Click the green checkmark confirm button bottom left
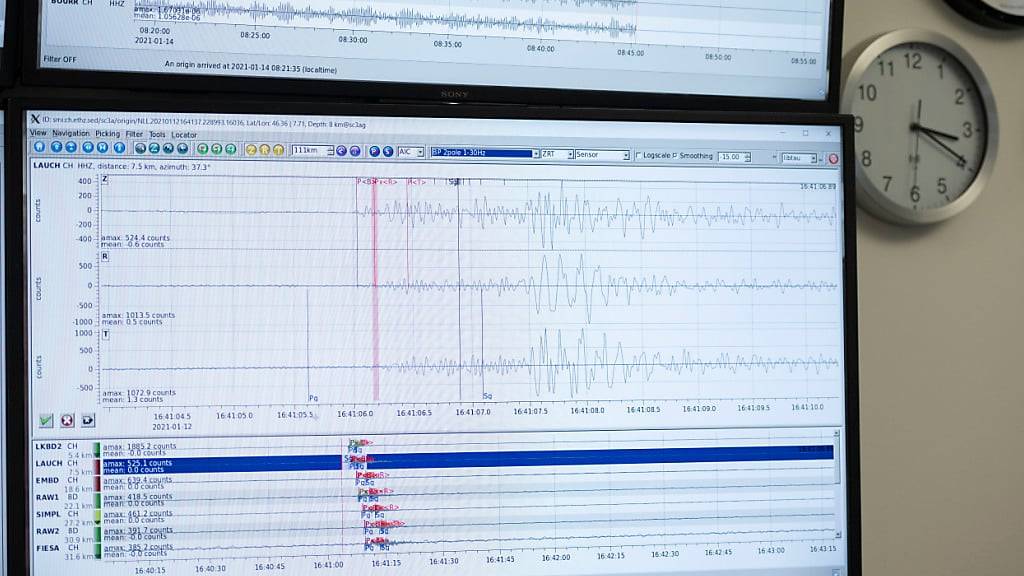Image resolution: width=1024 pixels, height=576 pixels. pos(44,419)
